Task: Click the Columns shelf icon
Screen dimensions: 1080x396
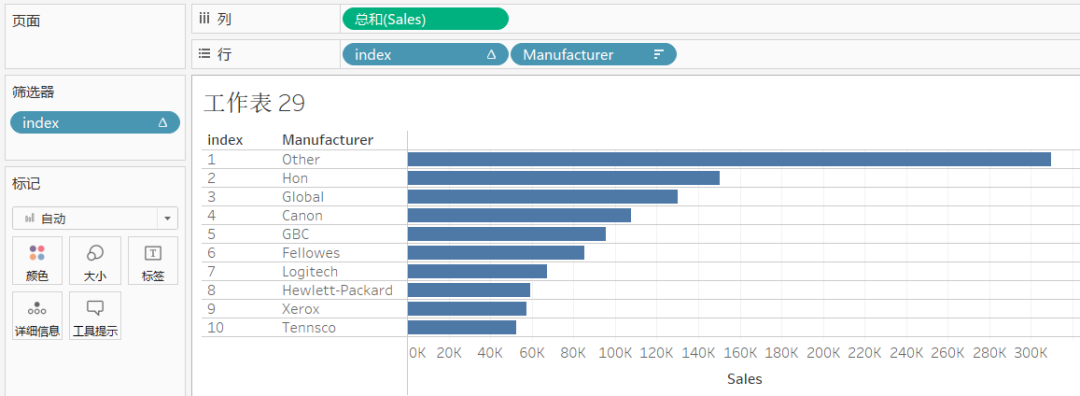Action: coord(204,19)
